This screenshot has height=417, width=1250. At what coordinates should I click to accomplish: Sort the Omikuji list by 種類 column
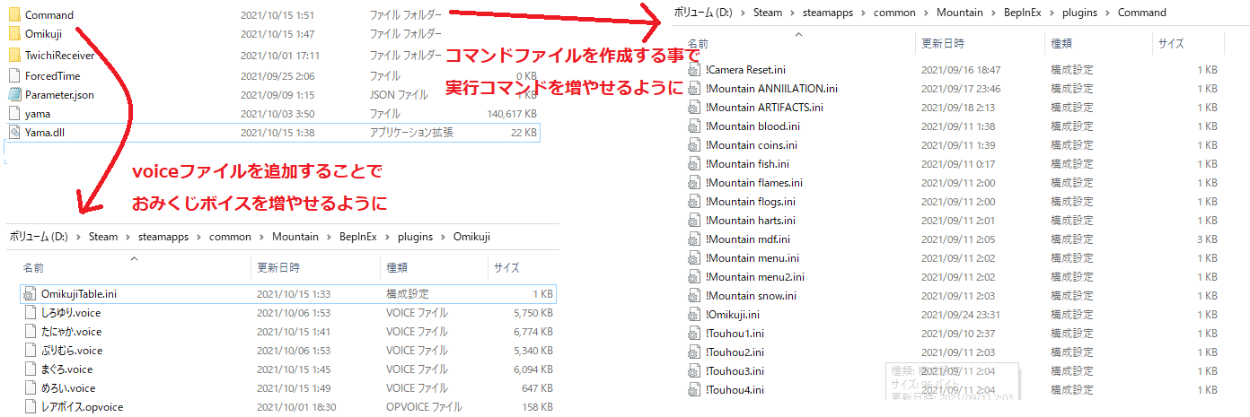point(397,268)
